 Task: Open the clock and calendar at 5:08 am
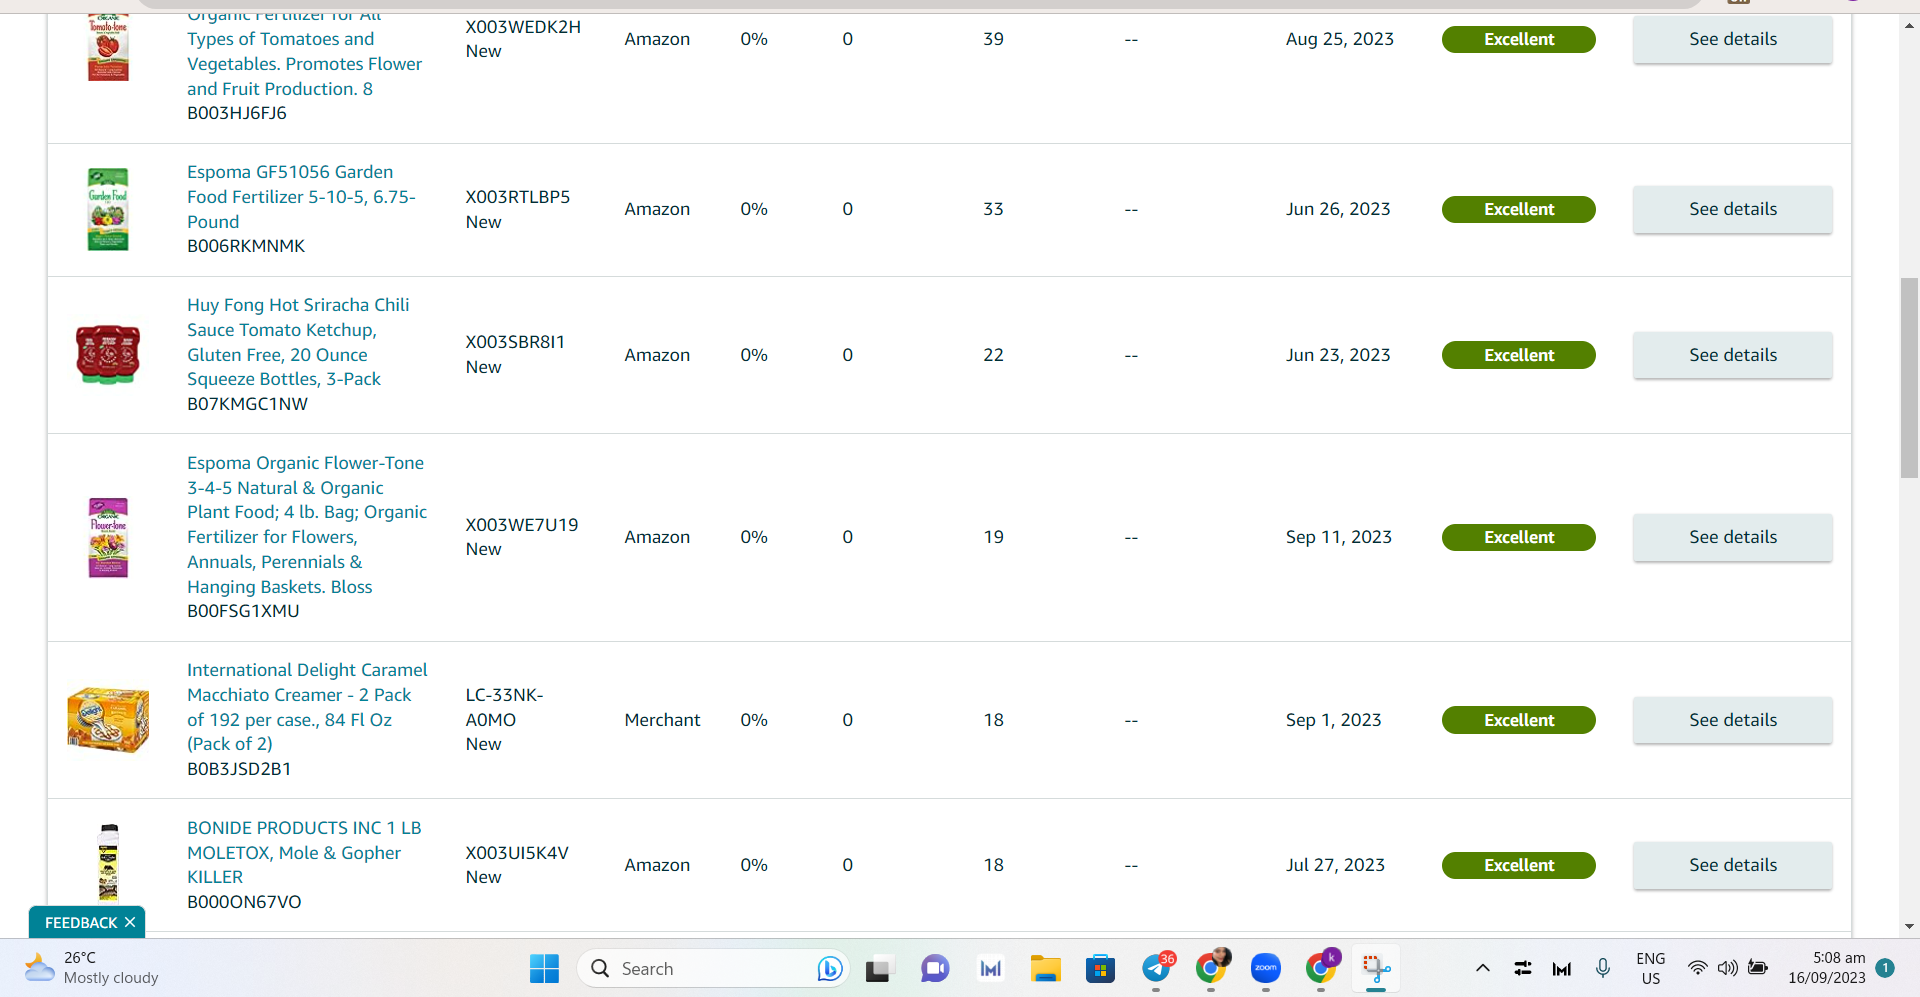click(x=1827, y=968)
